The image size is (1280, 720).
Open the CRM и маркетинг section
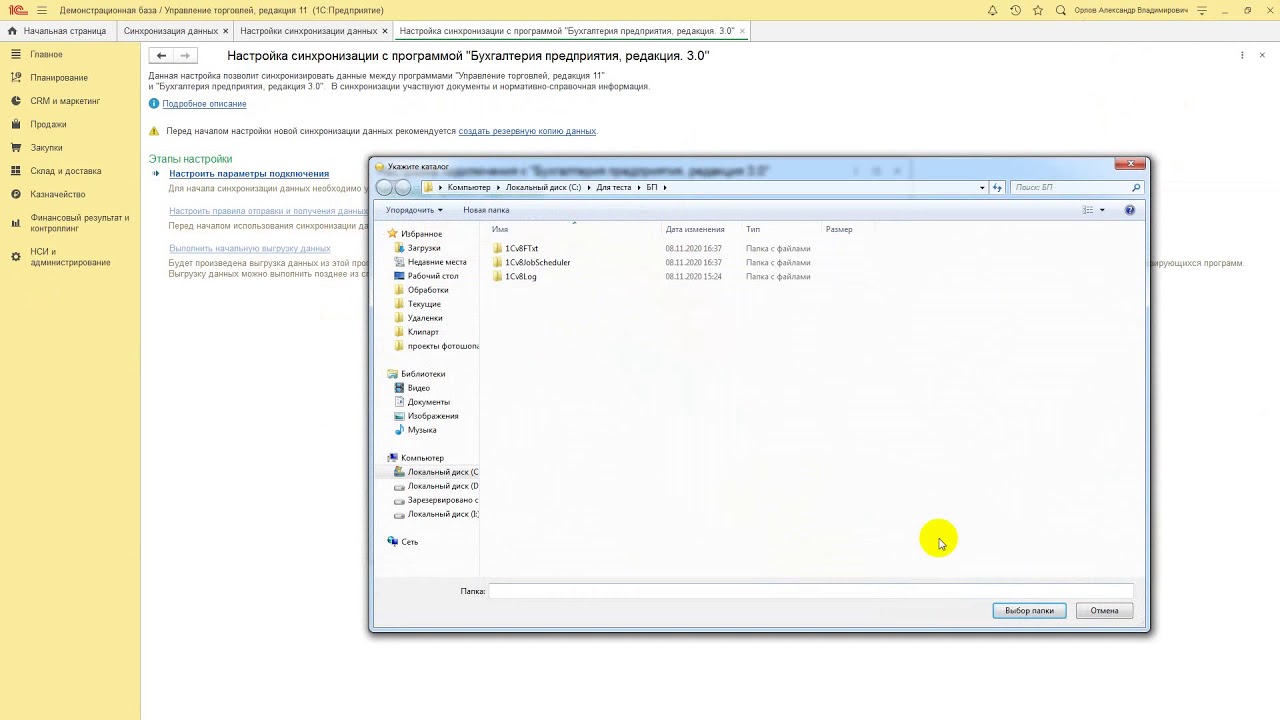pos(65,101)
